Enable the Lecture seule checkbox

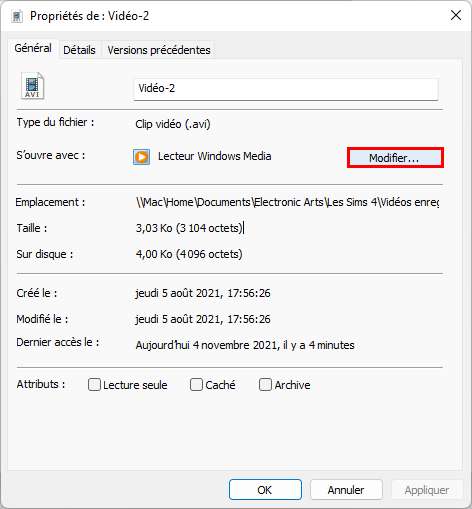(94, 384)
